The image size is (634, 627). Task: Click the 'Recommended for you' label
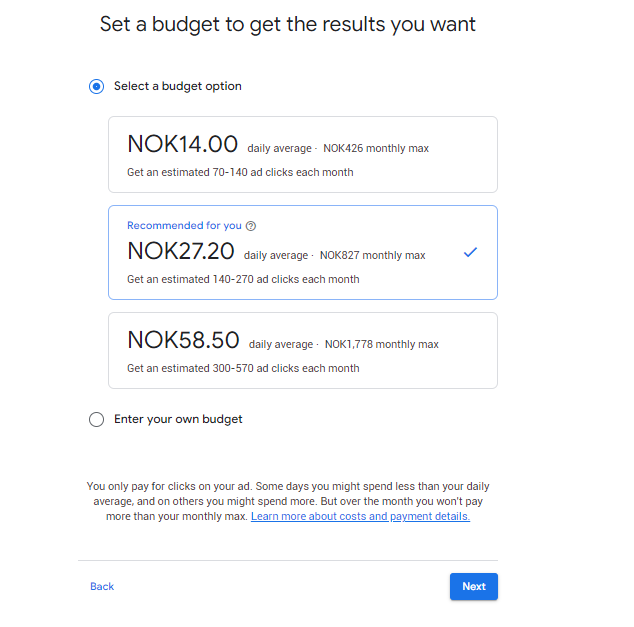coord(184,226)
